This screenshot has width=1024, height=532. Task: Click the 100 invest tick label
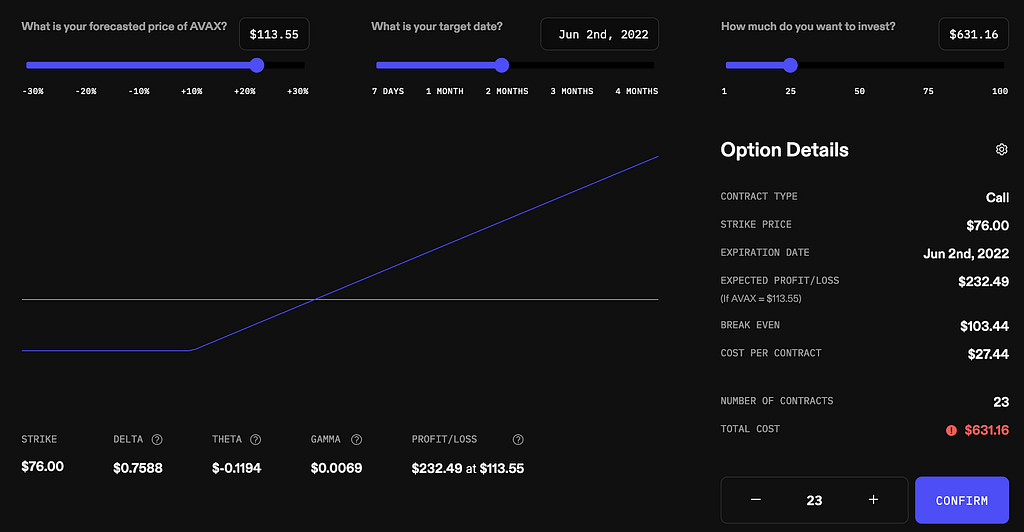pos(1000,91)
